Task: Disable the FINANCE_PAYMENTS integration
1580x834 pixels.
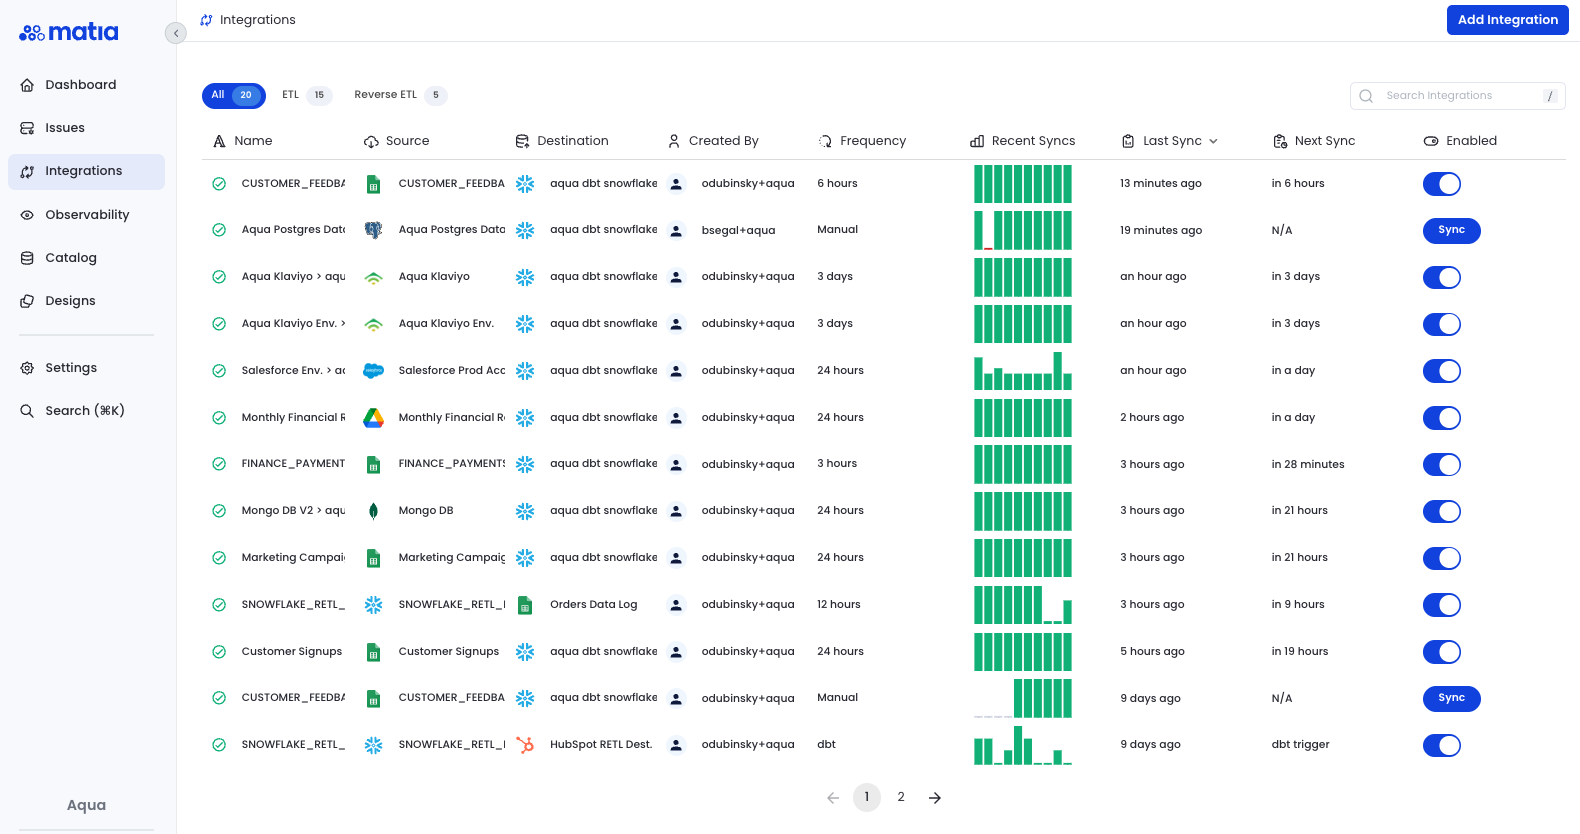Action: click(1442, 464)
